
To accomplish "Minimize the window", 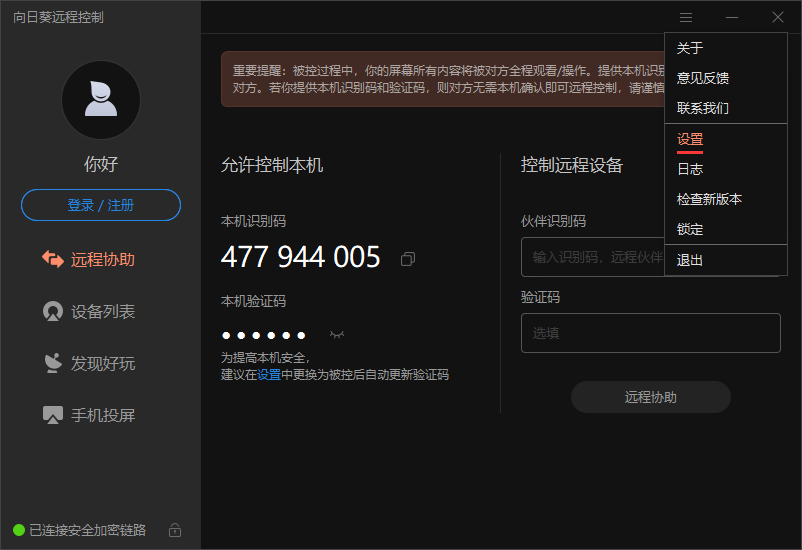I will coord(732,17).
